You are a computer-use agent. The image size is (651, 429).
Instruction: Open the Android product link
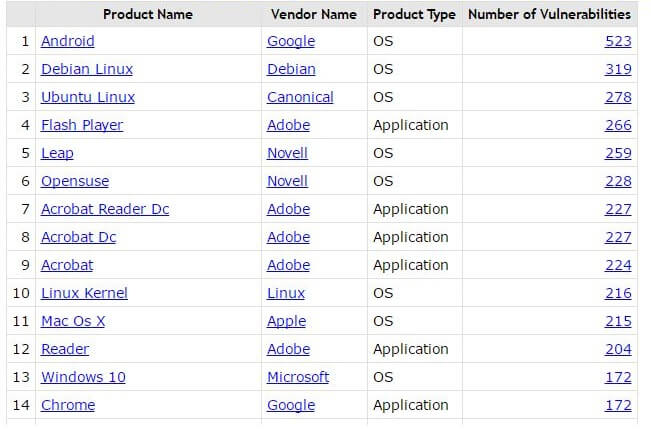68,41
